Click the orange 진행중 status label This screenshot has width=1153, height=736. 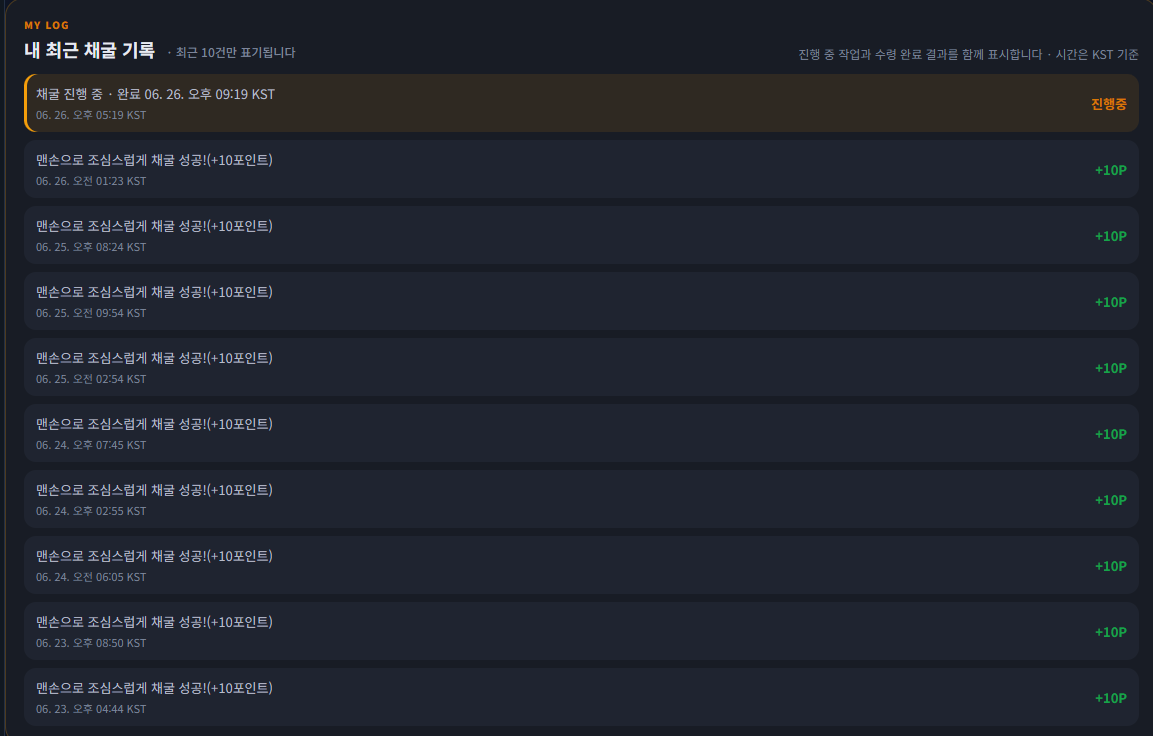click(1108, 104)
